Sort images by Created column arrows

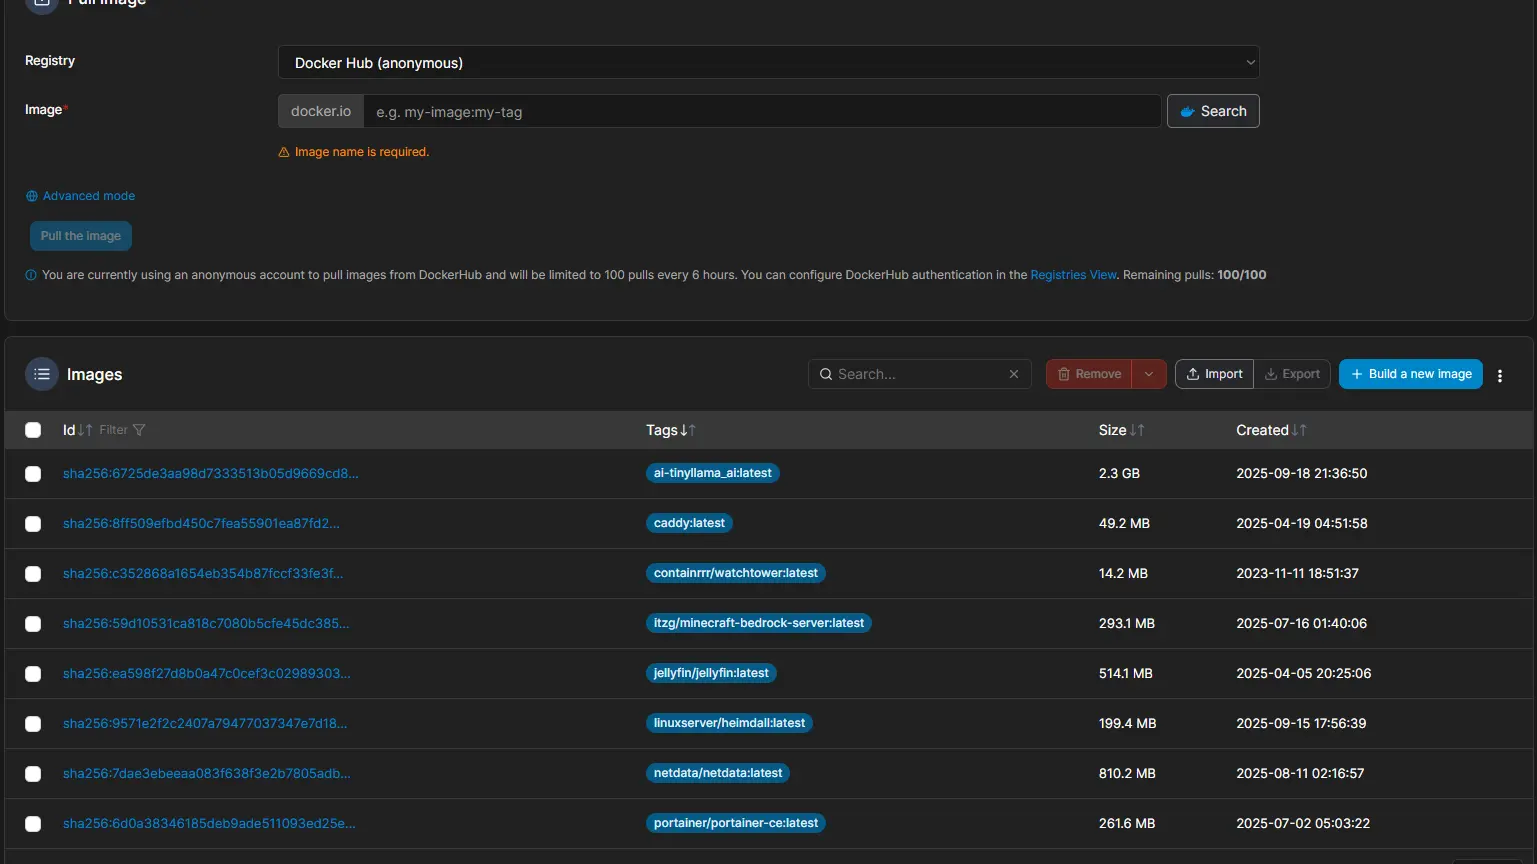[1299, 430]
